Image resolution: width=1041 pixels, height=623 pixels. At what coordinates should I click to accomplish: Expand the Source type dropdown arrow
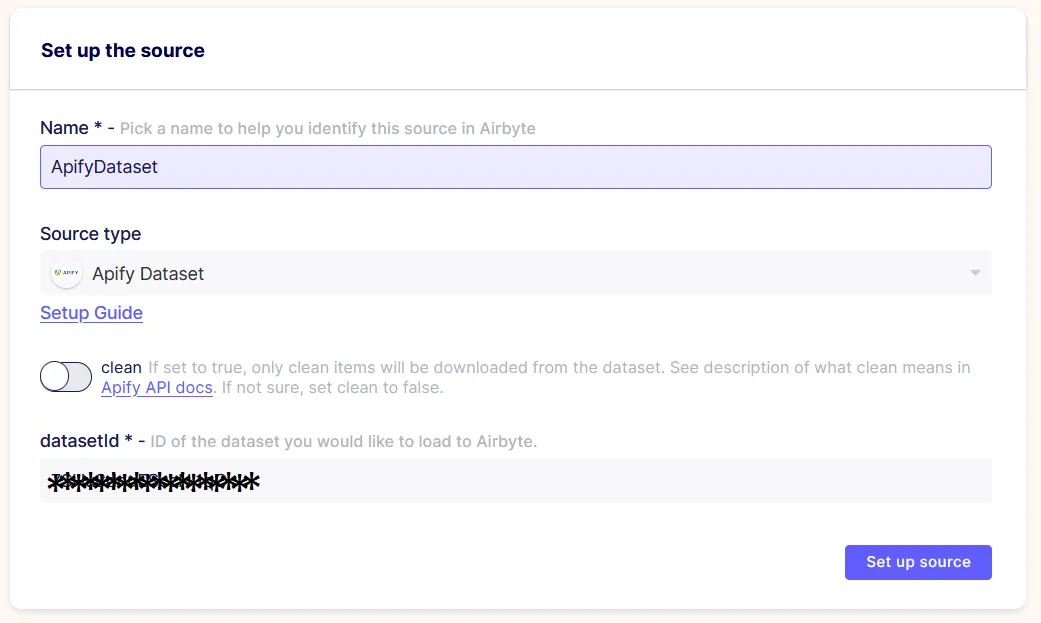pyautogui.click(x=975, y=273)
